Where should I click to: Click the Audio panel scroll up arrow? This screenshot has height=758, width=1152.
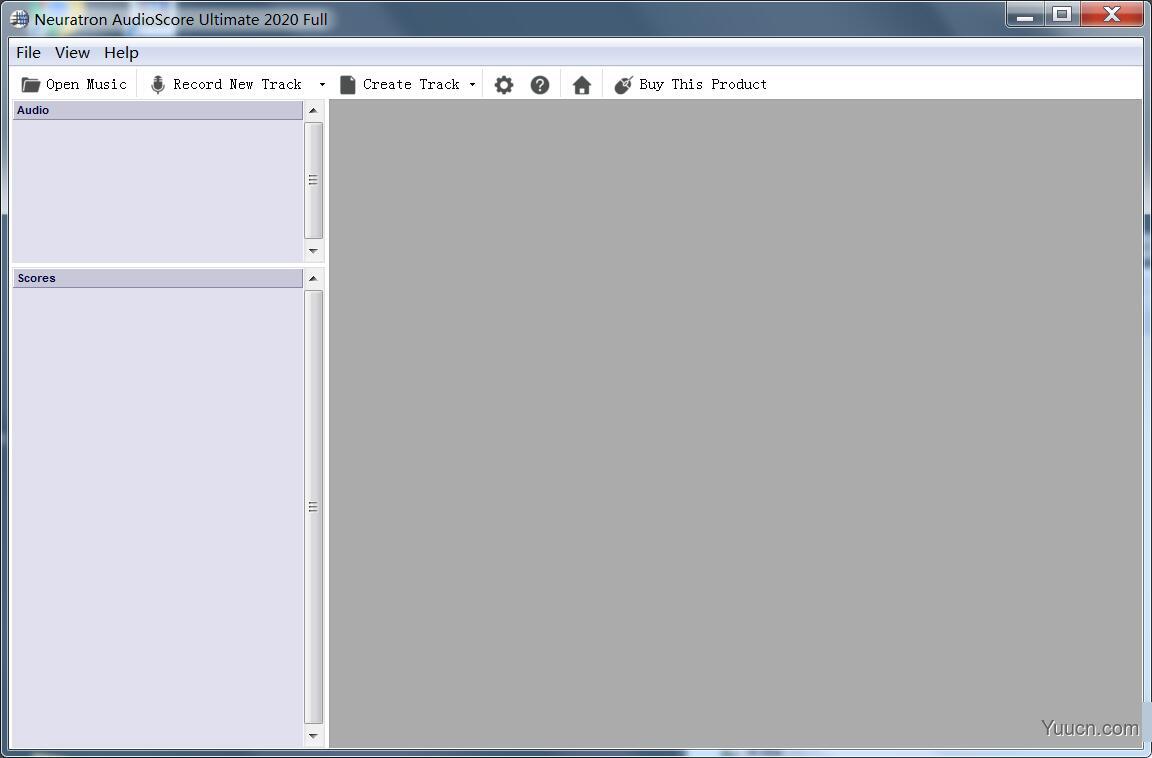pos(313,110)
